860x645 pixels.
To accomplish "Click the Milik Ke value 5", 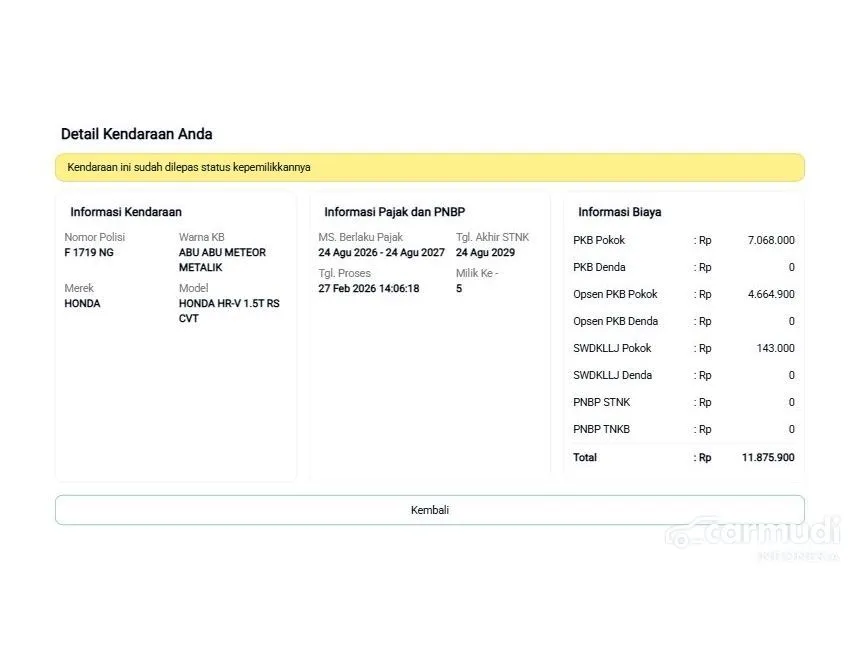I will pos(459,289).
